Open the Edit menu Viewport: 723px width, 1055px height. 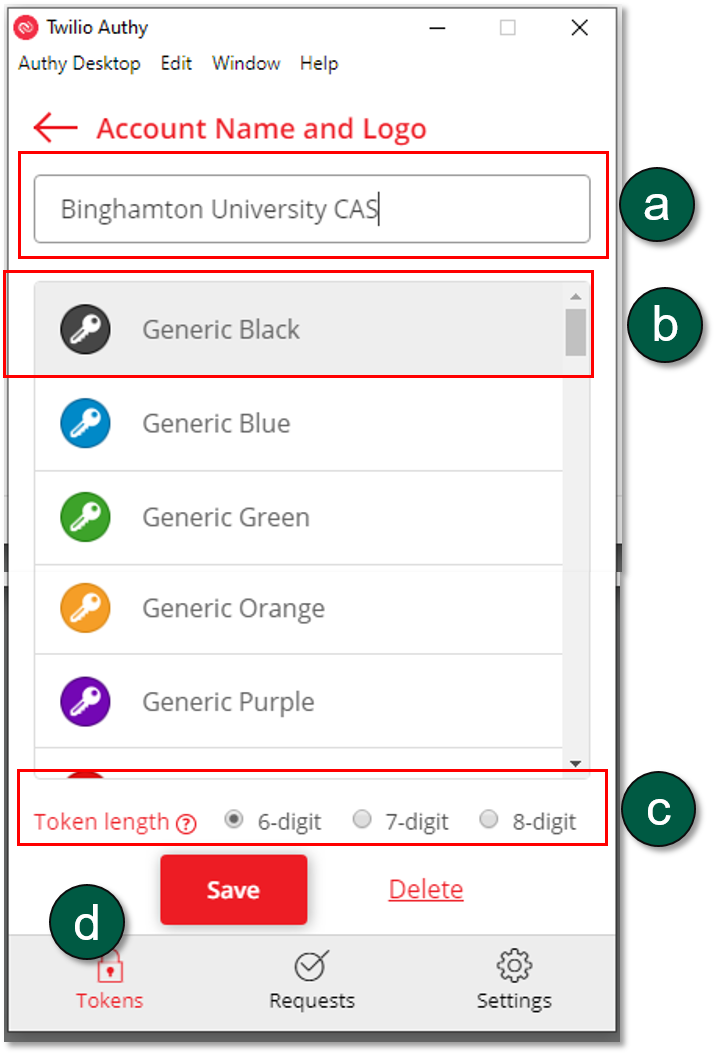(x=176, y=63)
